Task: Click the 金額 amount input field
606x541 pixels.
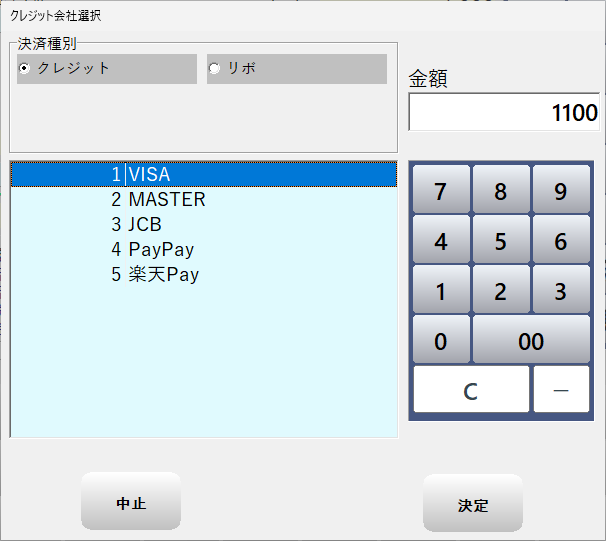Action: point(503,113)
